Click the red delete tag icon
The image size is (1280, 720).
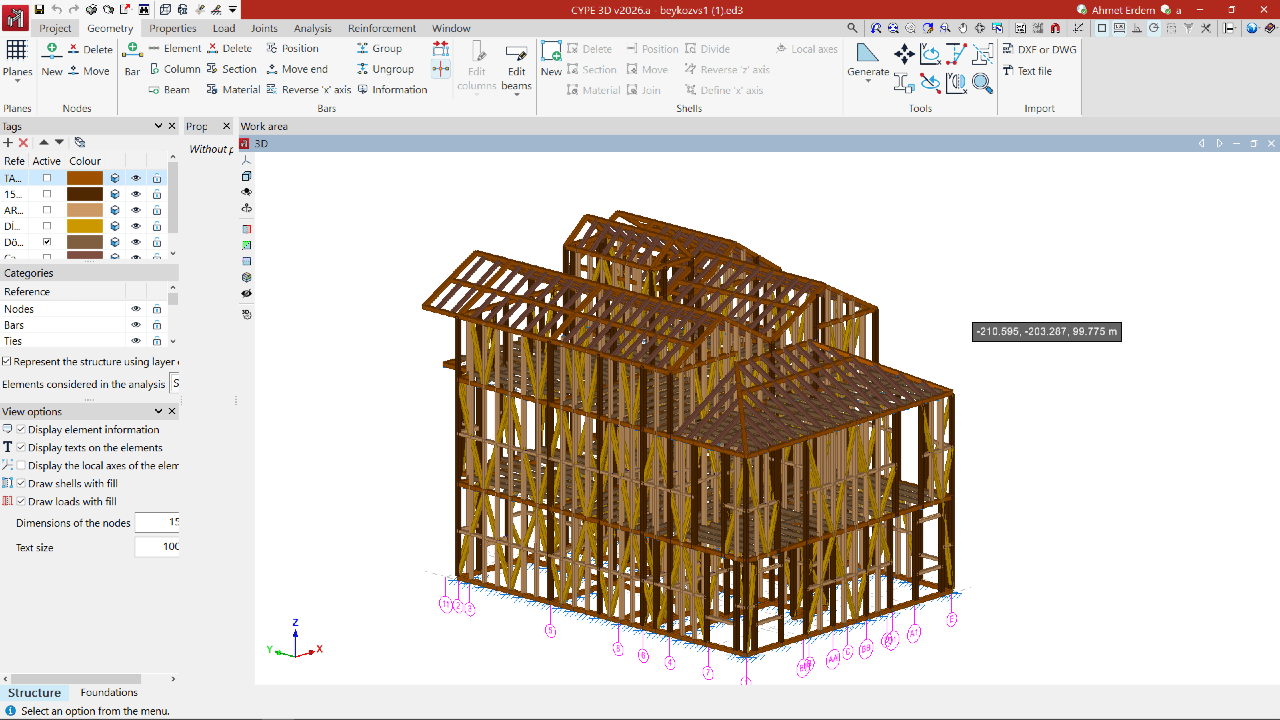[24, 143]
